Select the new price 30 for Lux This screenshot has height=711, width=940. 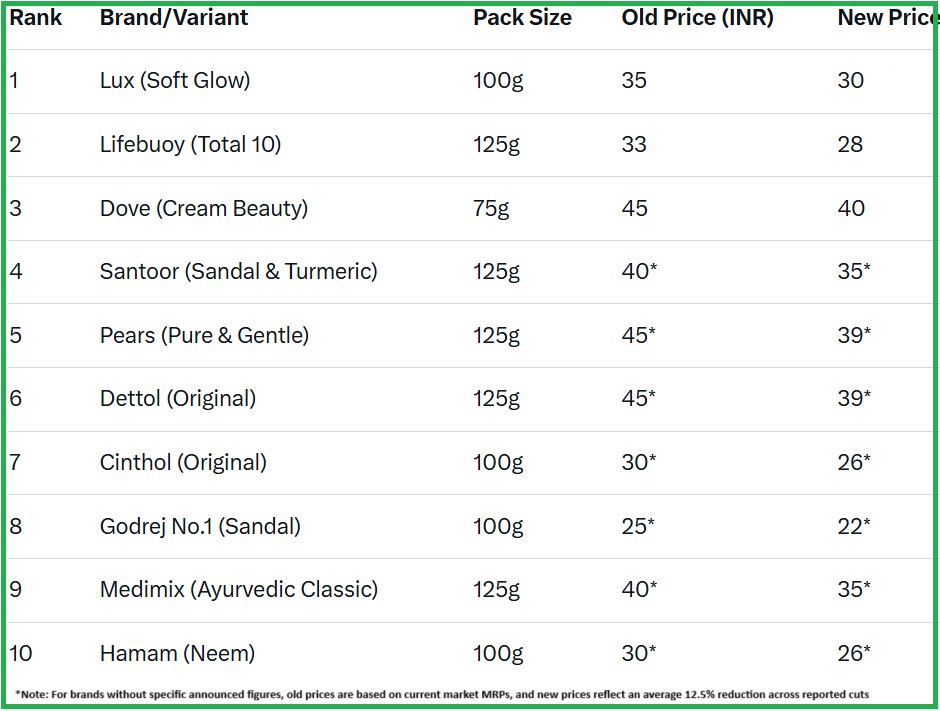[850, 81]
